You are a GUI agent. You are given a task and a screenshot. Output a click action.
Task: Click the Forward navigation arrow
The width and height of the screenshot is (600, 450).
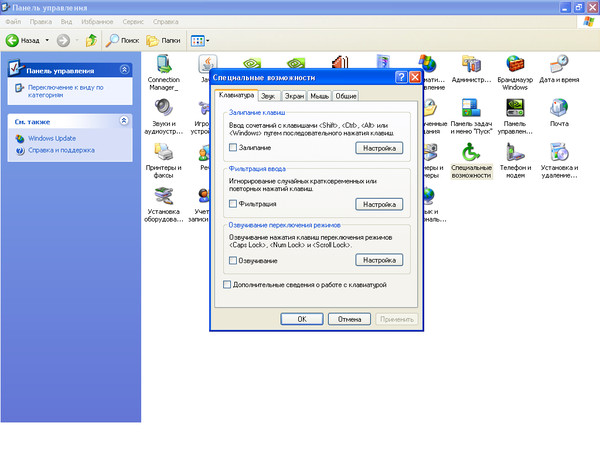[63, 40]
